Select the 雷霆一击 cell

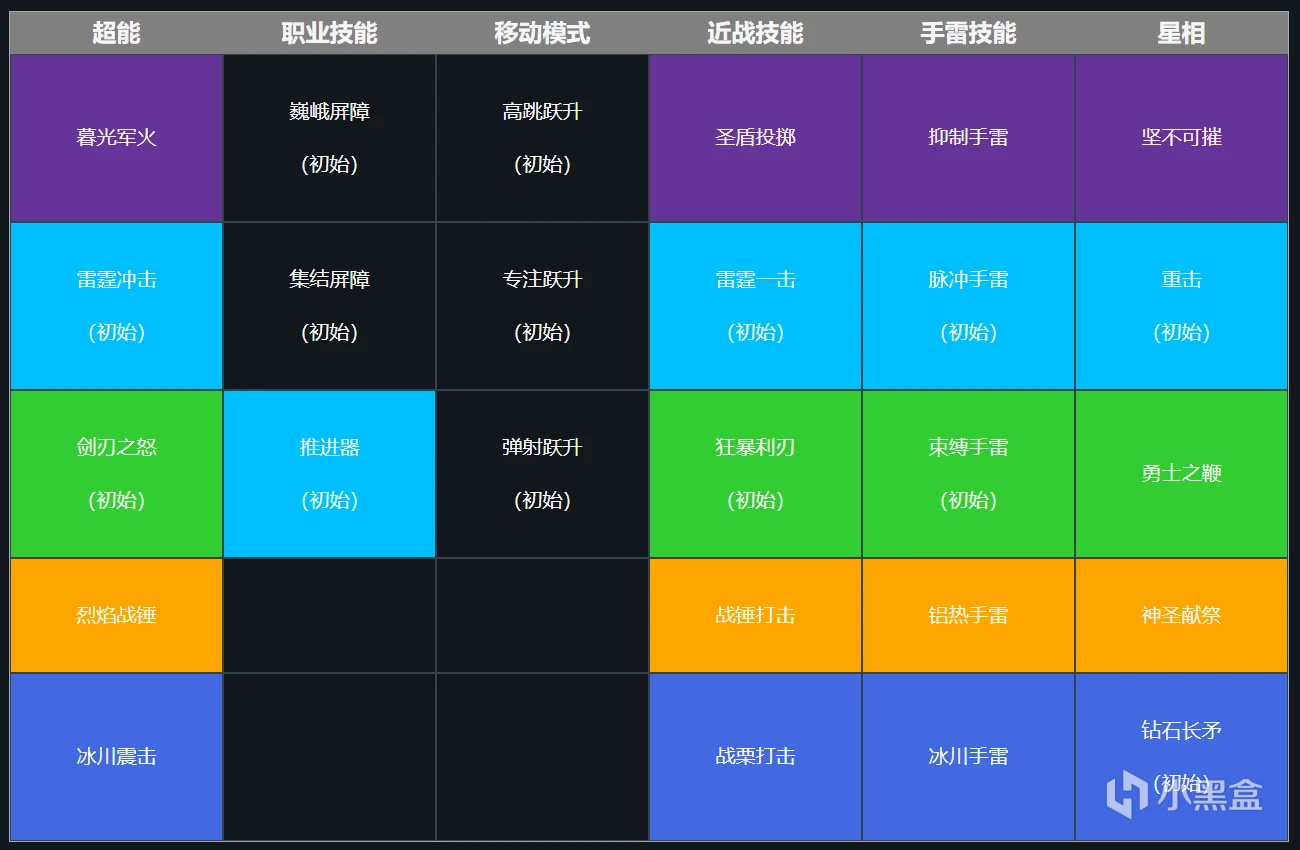point(755,306)
